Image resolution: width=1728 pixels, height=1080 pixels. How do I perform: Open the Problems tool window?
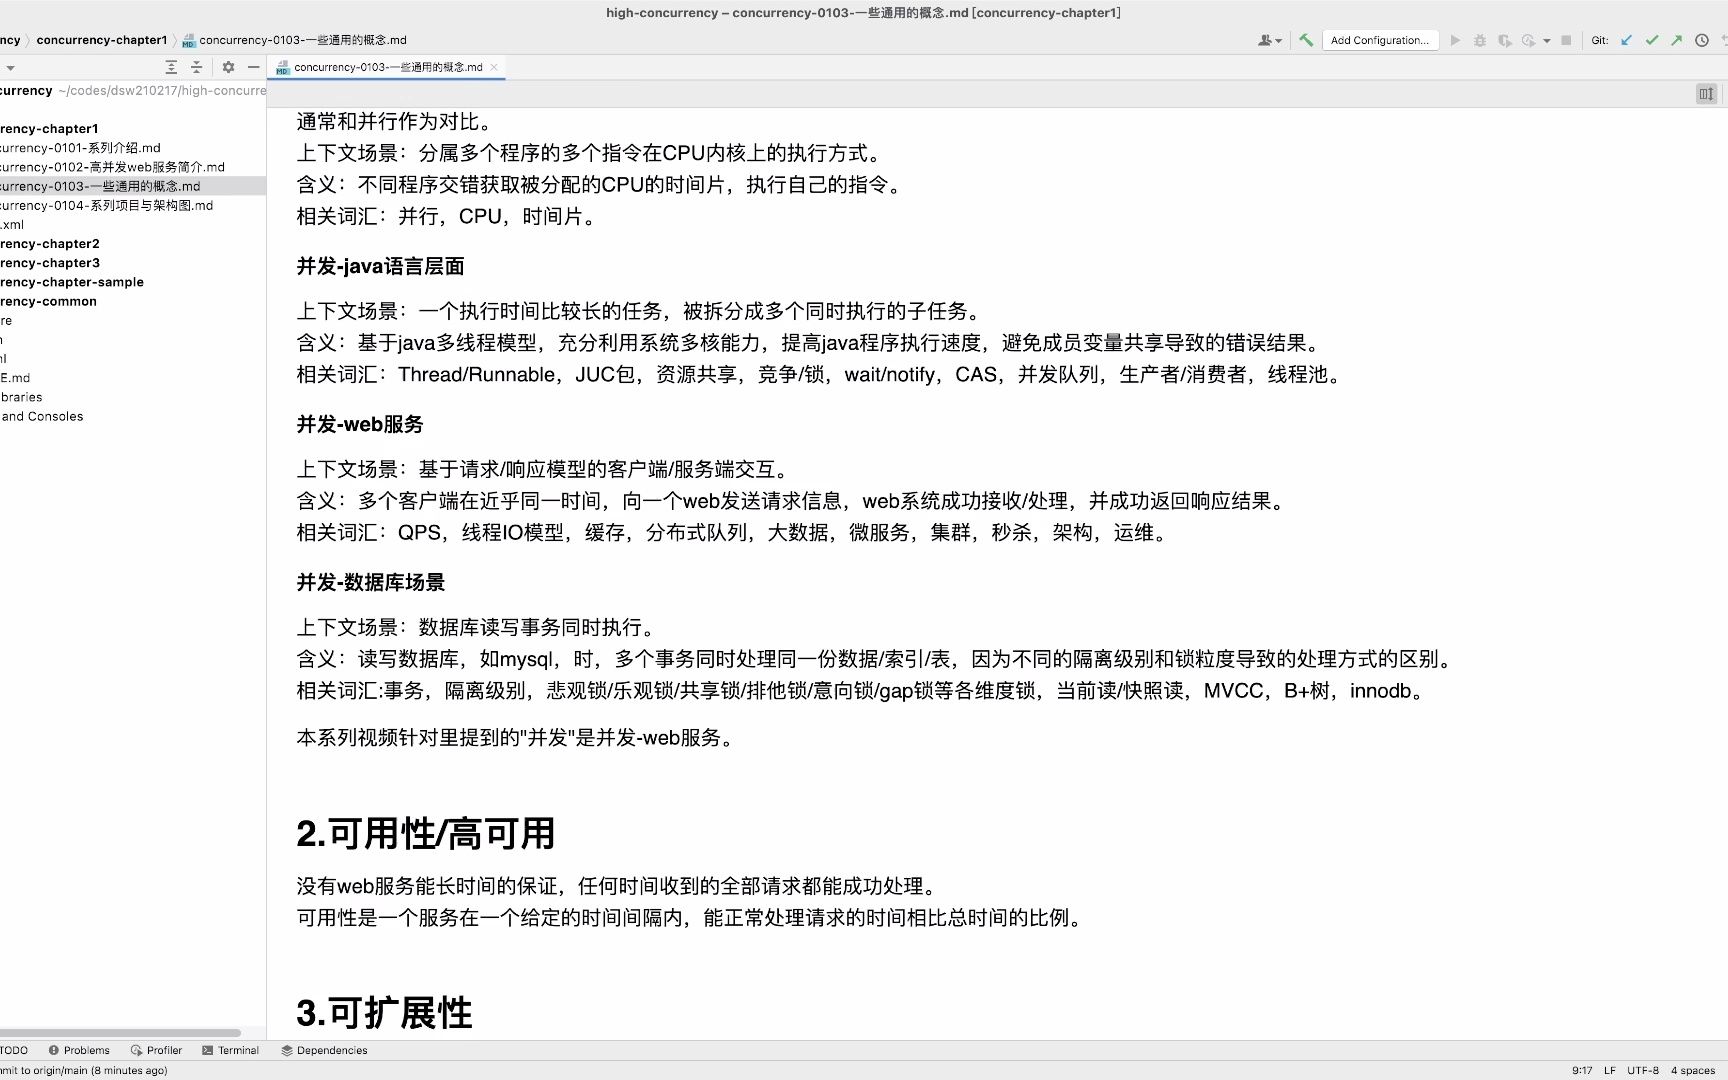pyautogui.click(x=79, y=1050)
